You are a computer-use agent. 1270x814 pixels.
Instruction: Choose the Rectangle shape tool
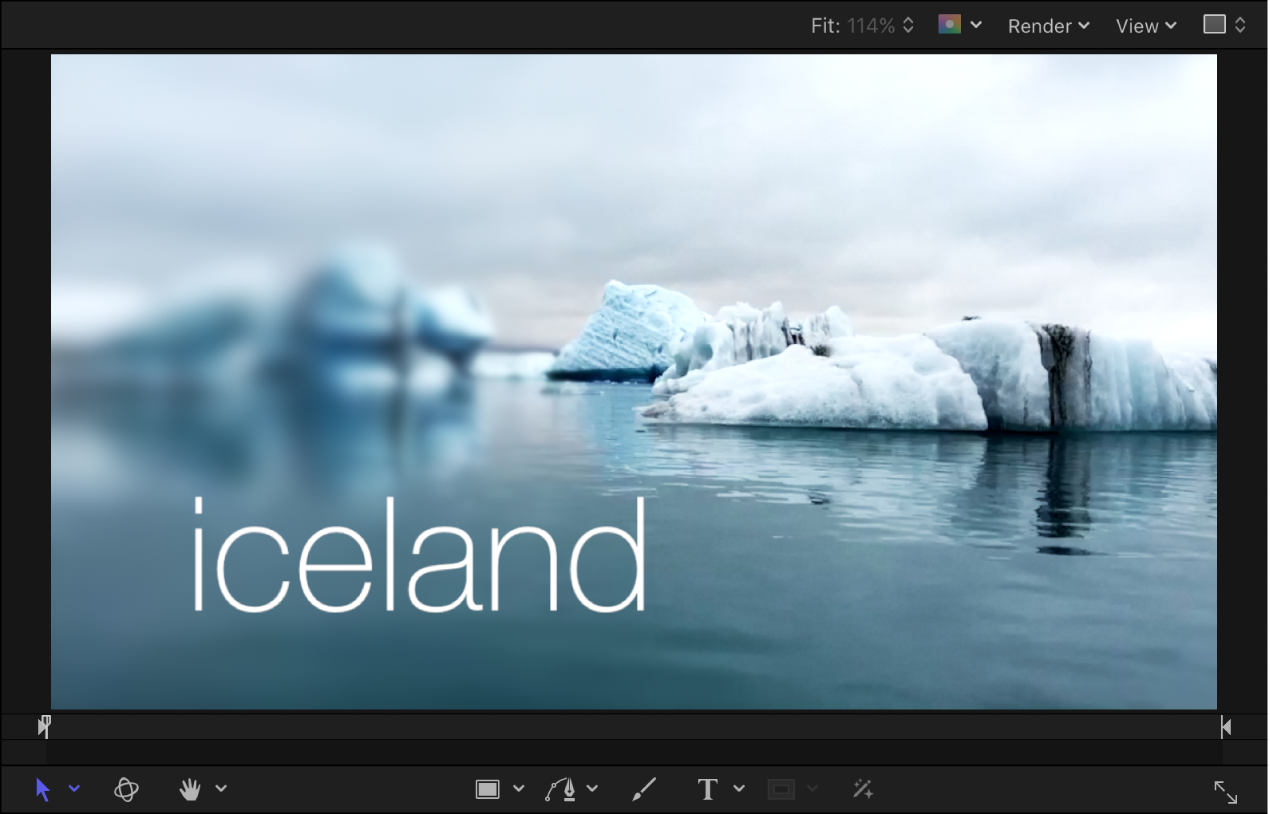487,788
